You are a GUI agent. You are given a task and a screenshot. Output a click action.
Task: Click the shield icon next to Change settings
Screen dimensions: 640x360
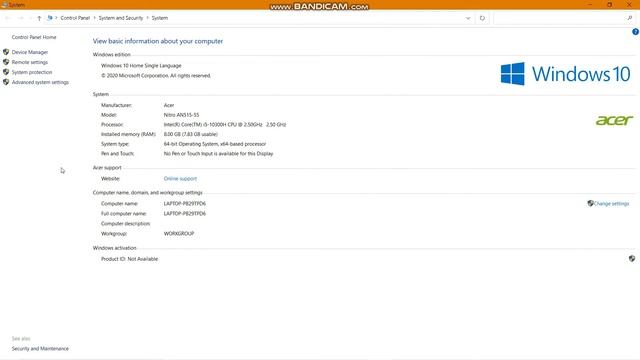pyautogui.click(x=590, y=203)
